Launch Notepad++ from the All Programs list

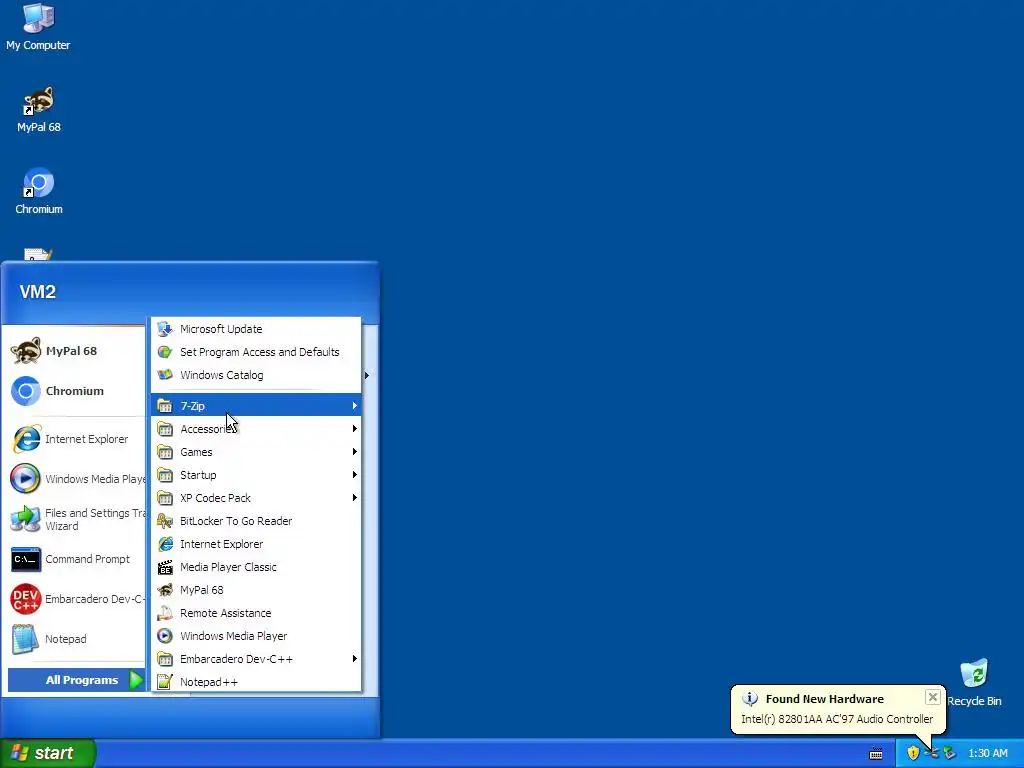coord(256,682)
